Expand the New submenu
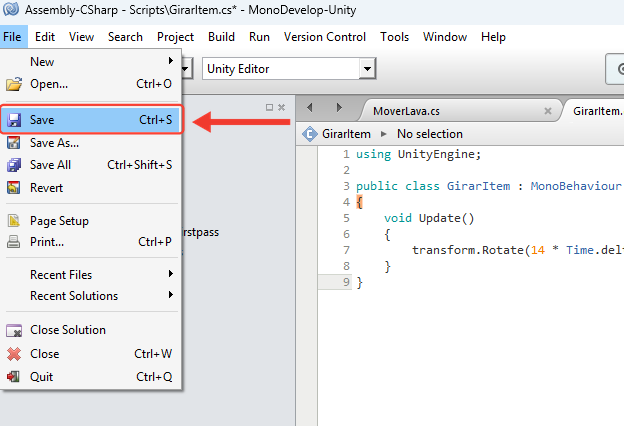This screenshot has width=624, height=426. click(x=170, y=61)
